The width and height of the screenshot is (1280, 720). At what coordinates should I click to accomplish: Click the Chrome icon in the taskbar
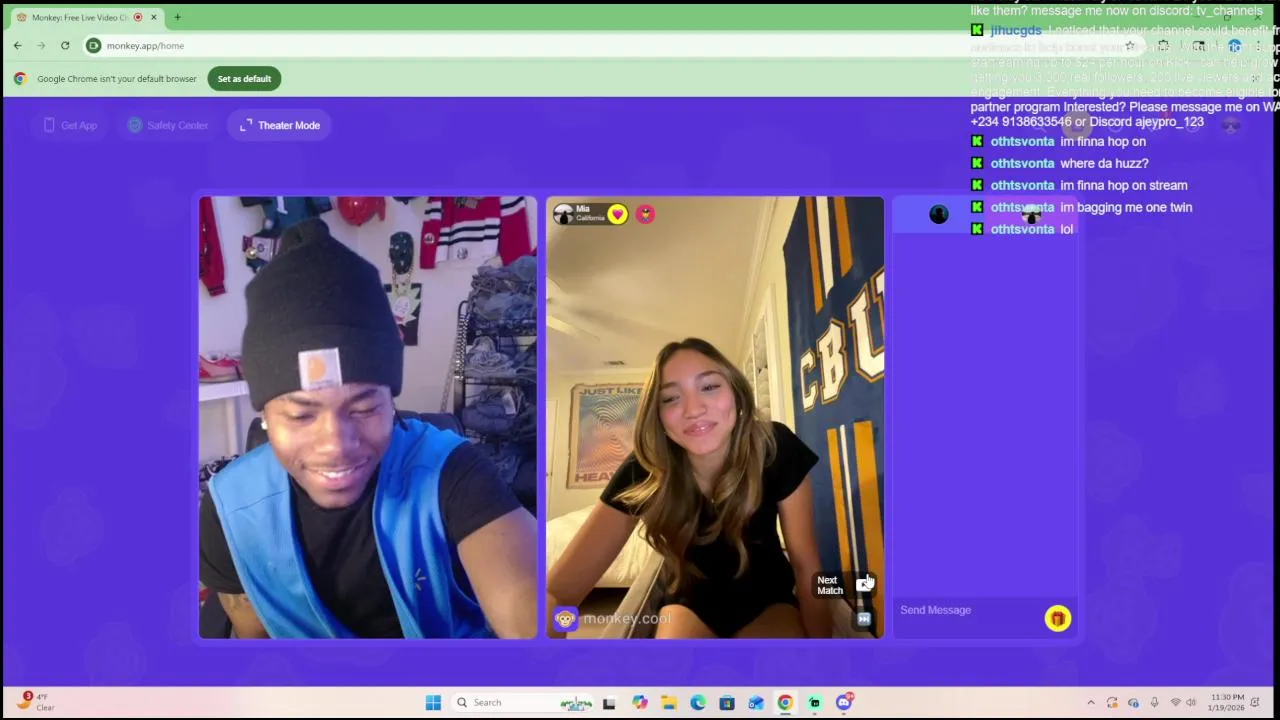click(x=785, y=702)
